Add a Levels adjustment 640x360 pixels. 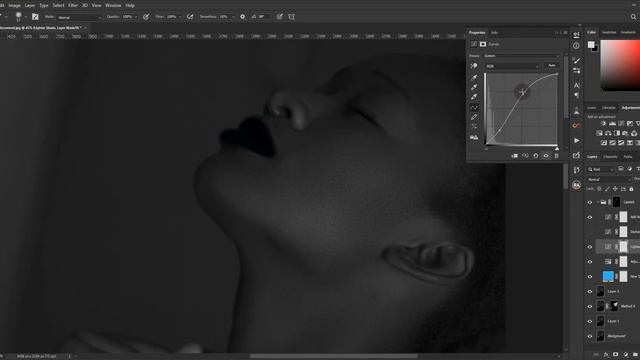click(x=612, y=124)
